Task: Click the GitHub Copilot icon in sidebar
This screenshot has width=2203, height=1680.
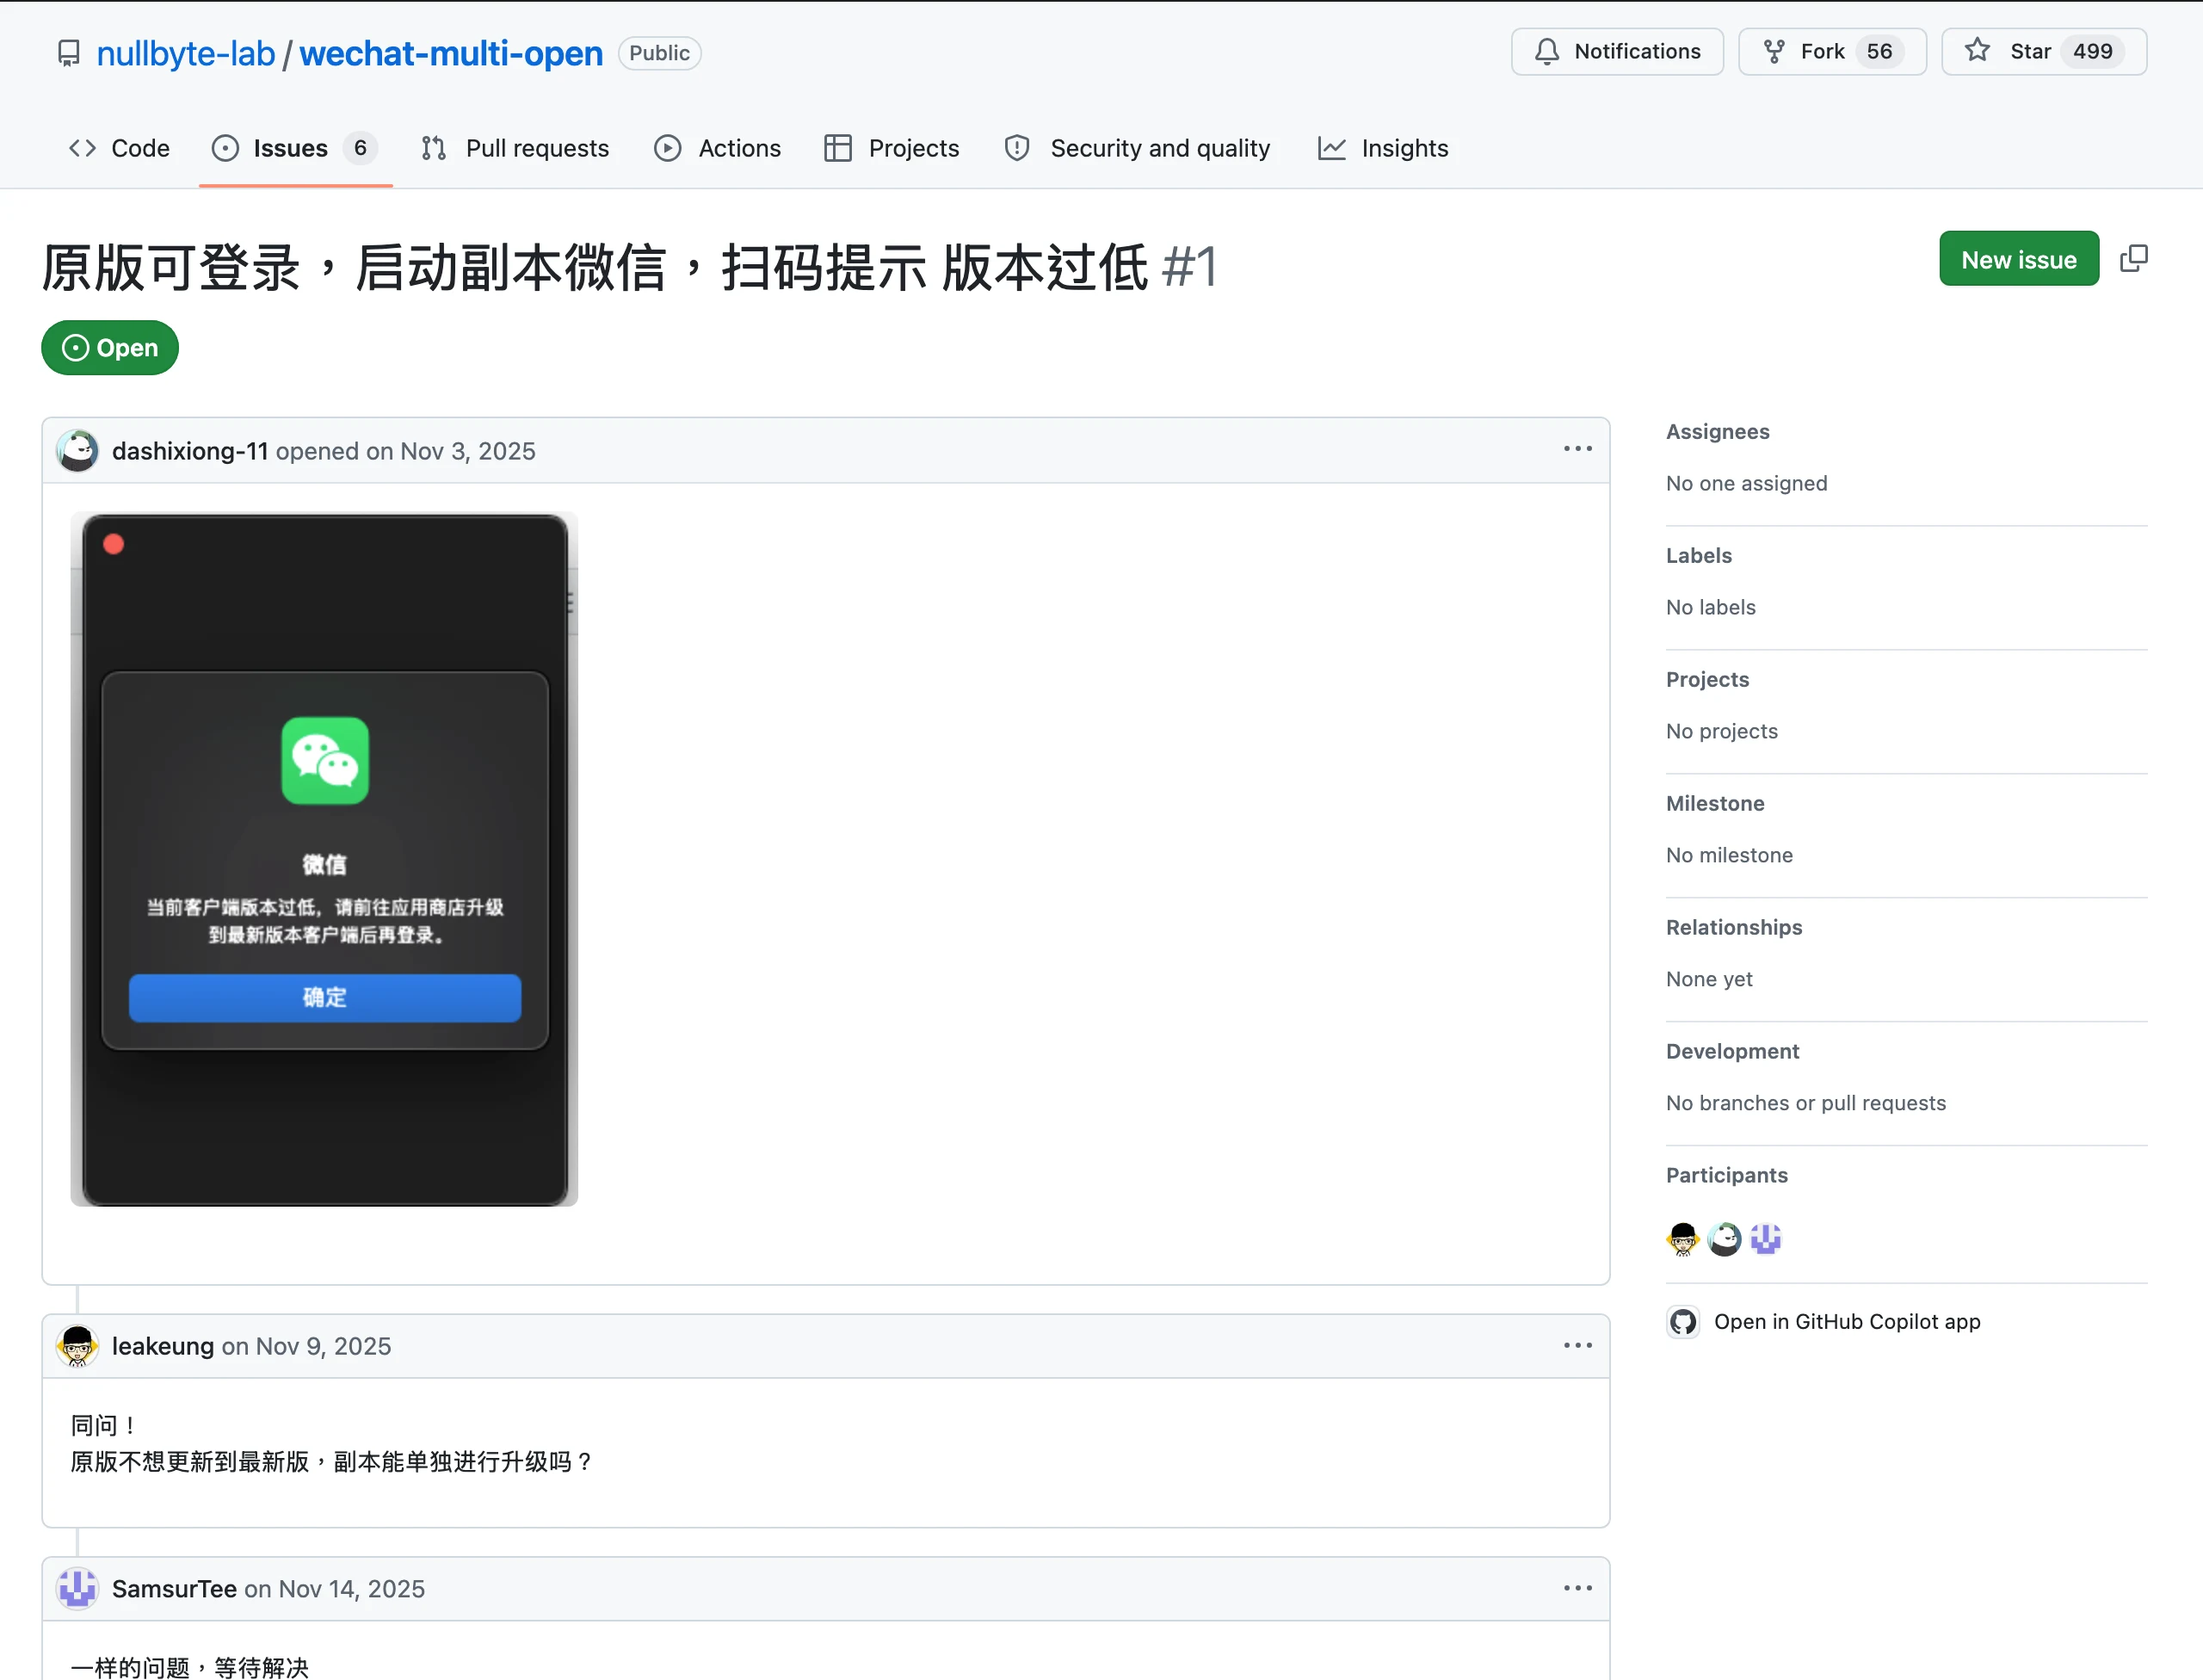Action: point(1683,1322)
